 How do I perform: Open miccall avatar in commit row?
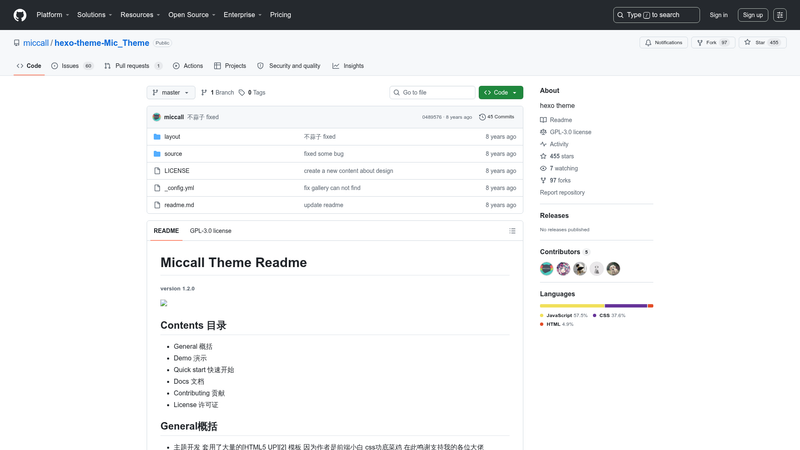click(x=157, y=117)
